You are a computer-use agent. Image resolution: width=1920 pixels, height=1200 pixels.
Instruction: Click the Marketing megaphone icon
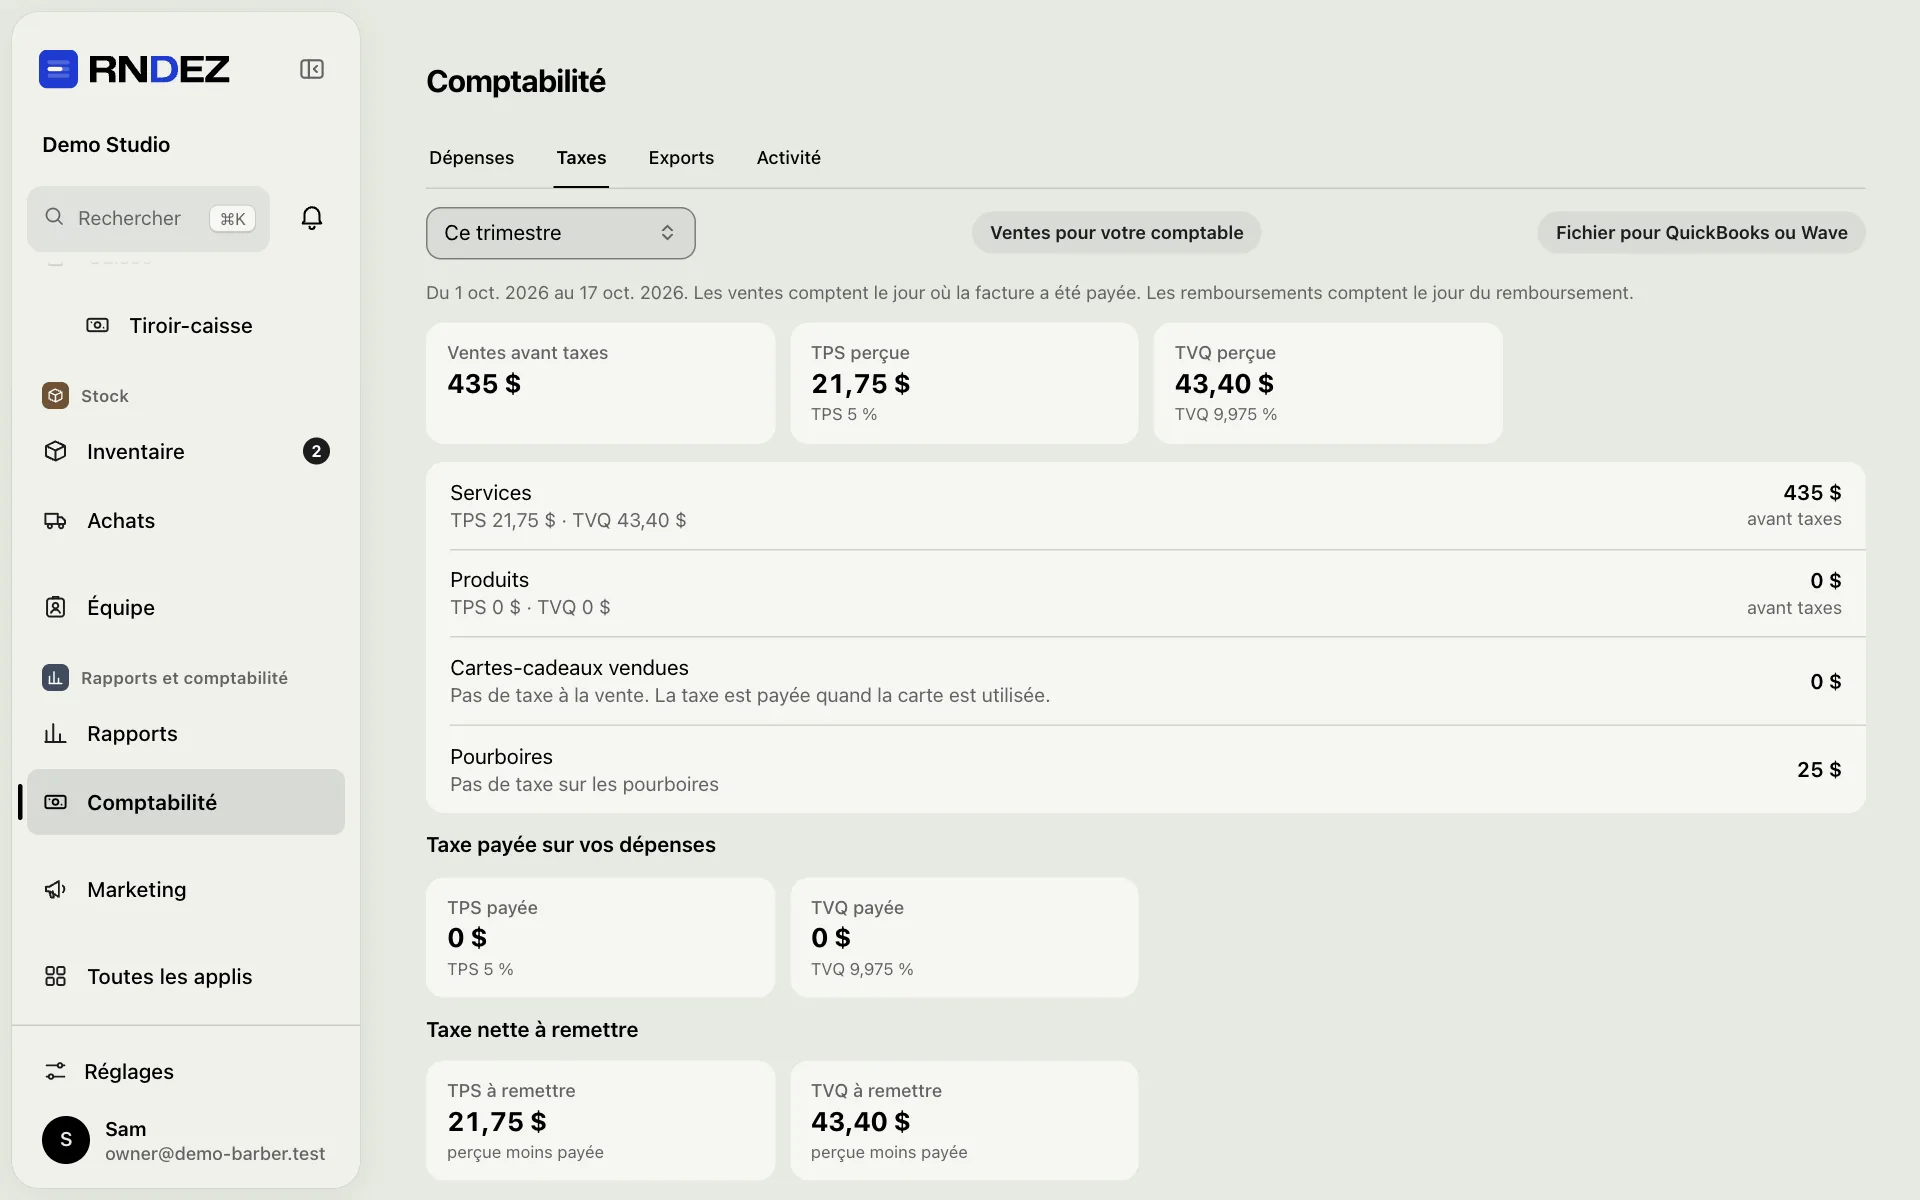click(x=56, y=889)
